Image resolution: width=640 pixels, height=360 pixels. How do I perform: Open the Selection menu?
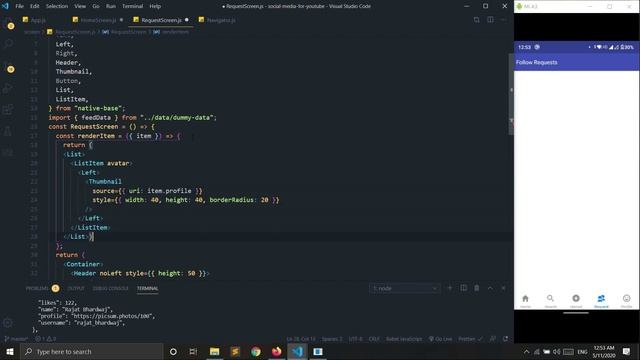tap(57, 6)
